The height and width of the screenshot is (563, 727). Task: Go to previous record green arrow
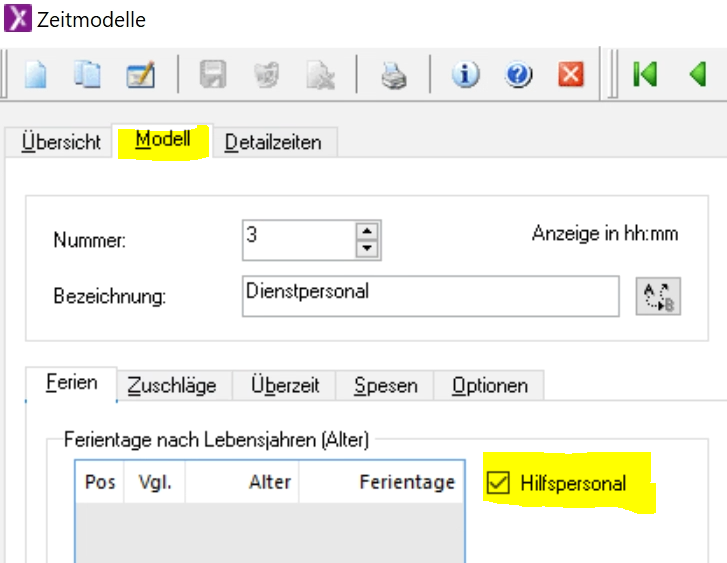pos(697,75)
